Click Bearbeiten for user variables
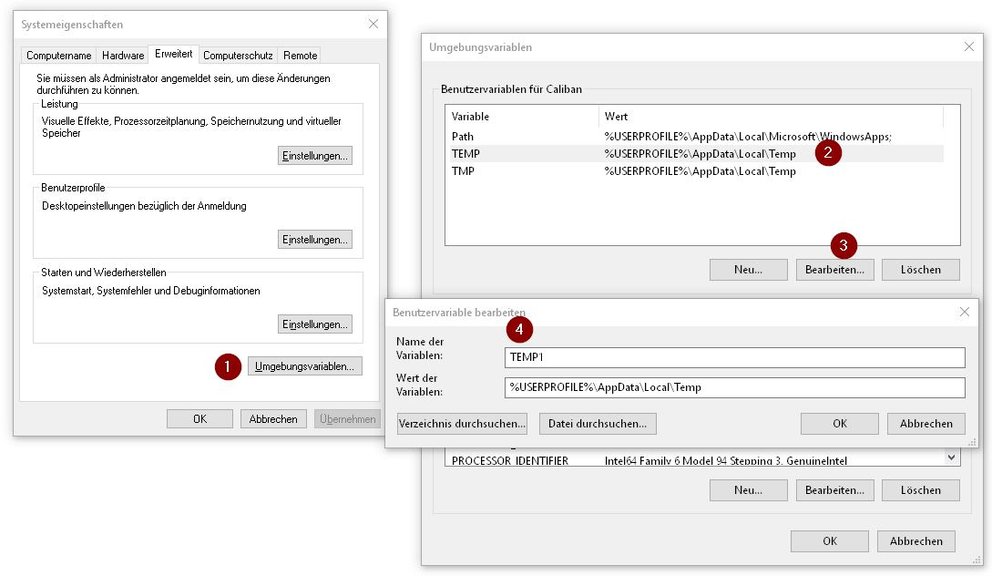The width and height of the screenshot is (992, 576). [x=836, y=269]
